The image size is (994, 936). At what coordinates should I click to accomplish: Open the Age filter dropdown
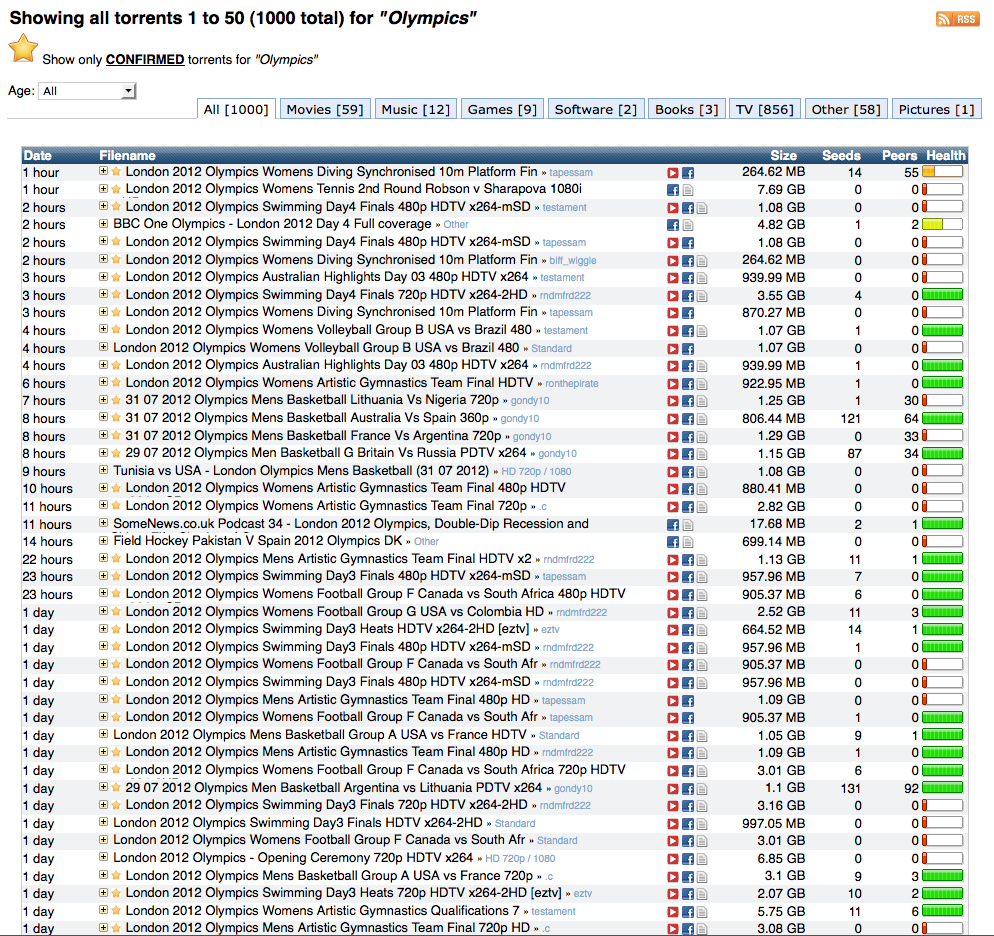click(87, 91)
